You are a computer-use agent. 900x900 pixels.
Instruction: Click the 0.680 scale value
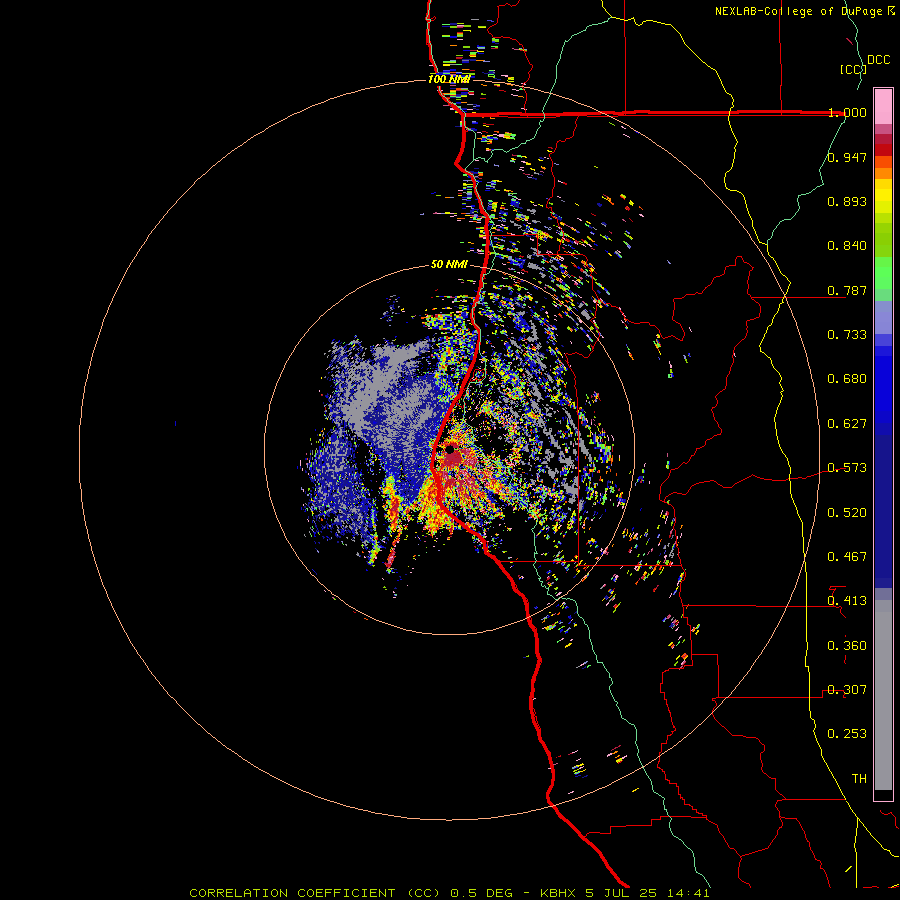coord(847,379)
